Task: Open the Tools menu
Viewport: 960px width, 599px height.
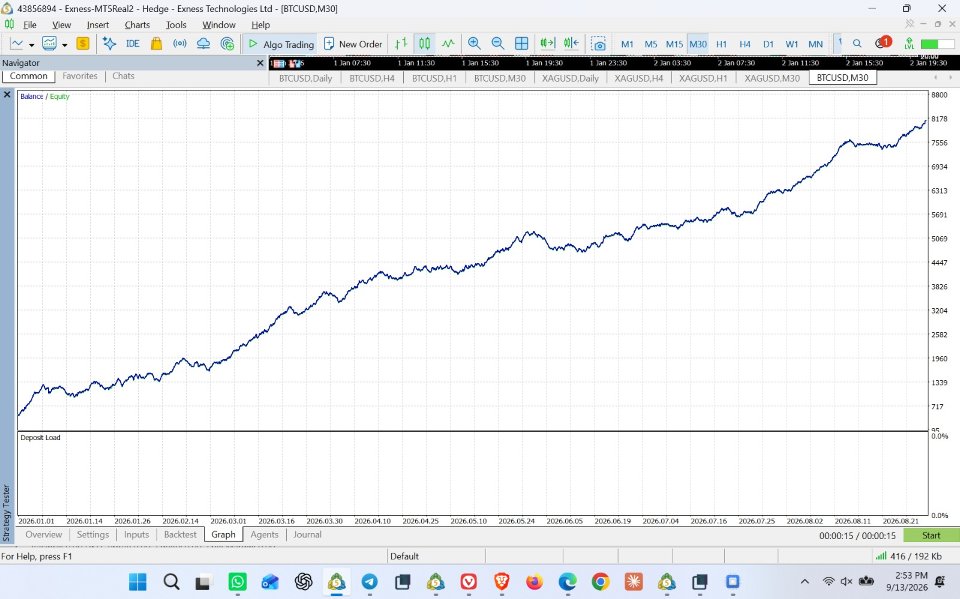Action: point(176,24)
